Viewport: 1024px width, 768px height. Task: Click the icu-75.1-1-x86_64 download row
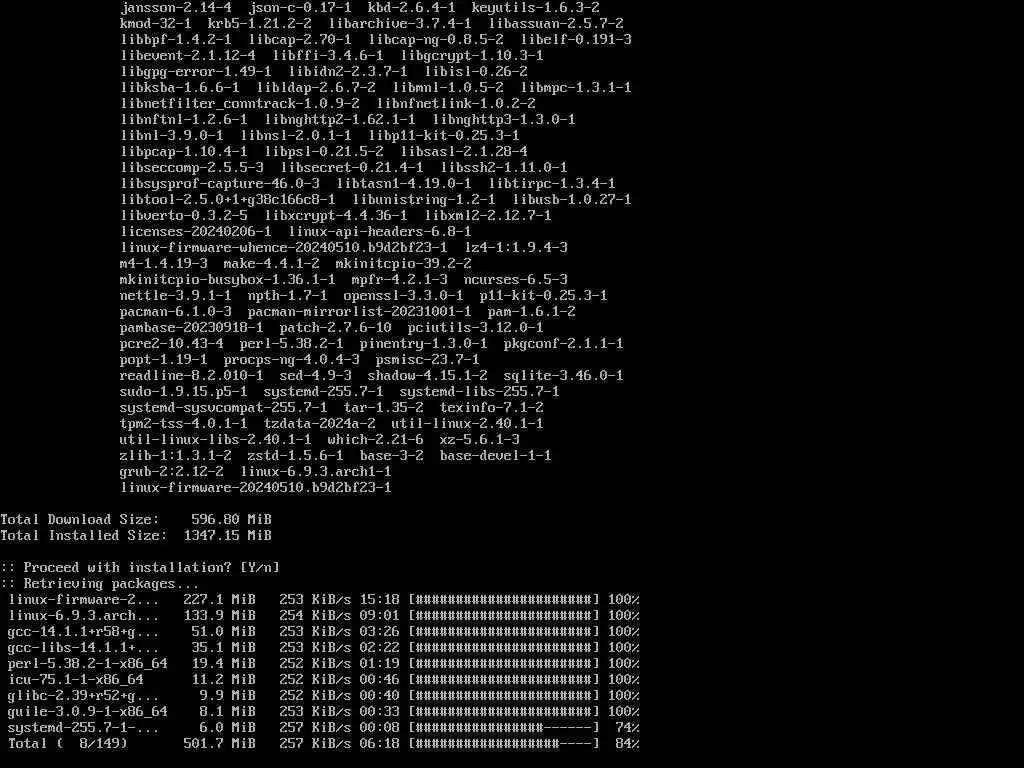pos(323,679)
